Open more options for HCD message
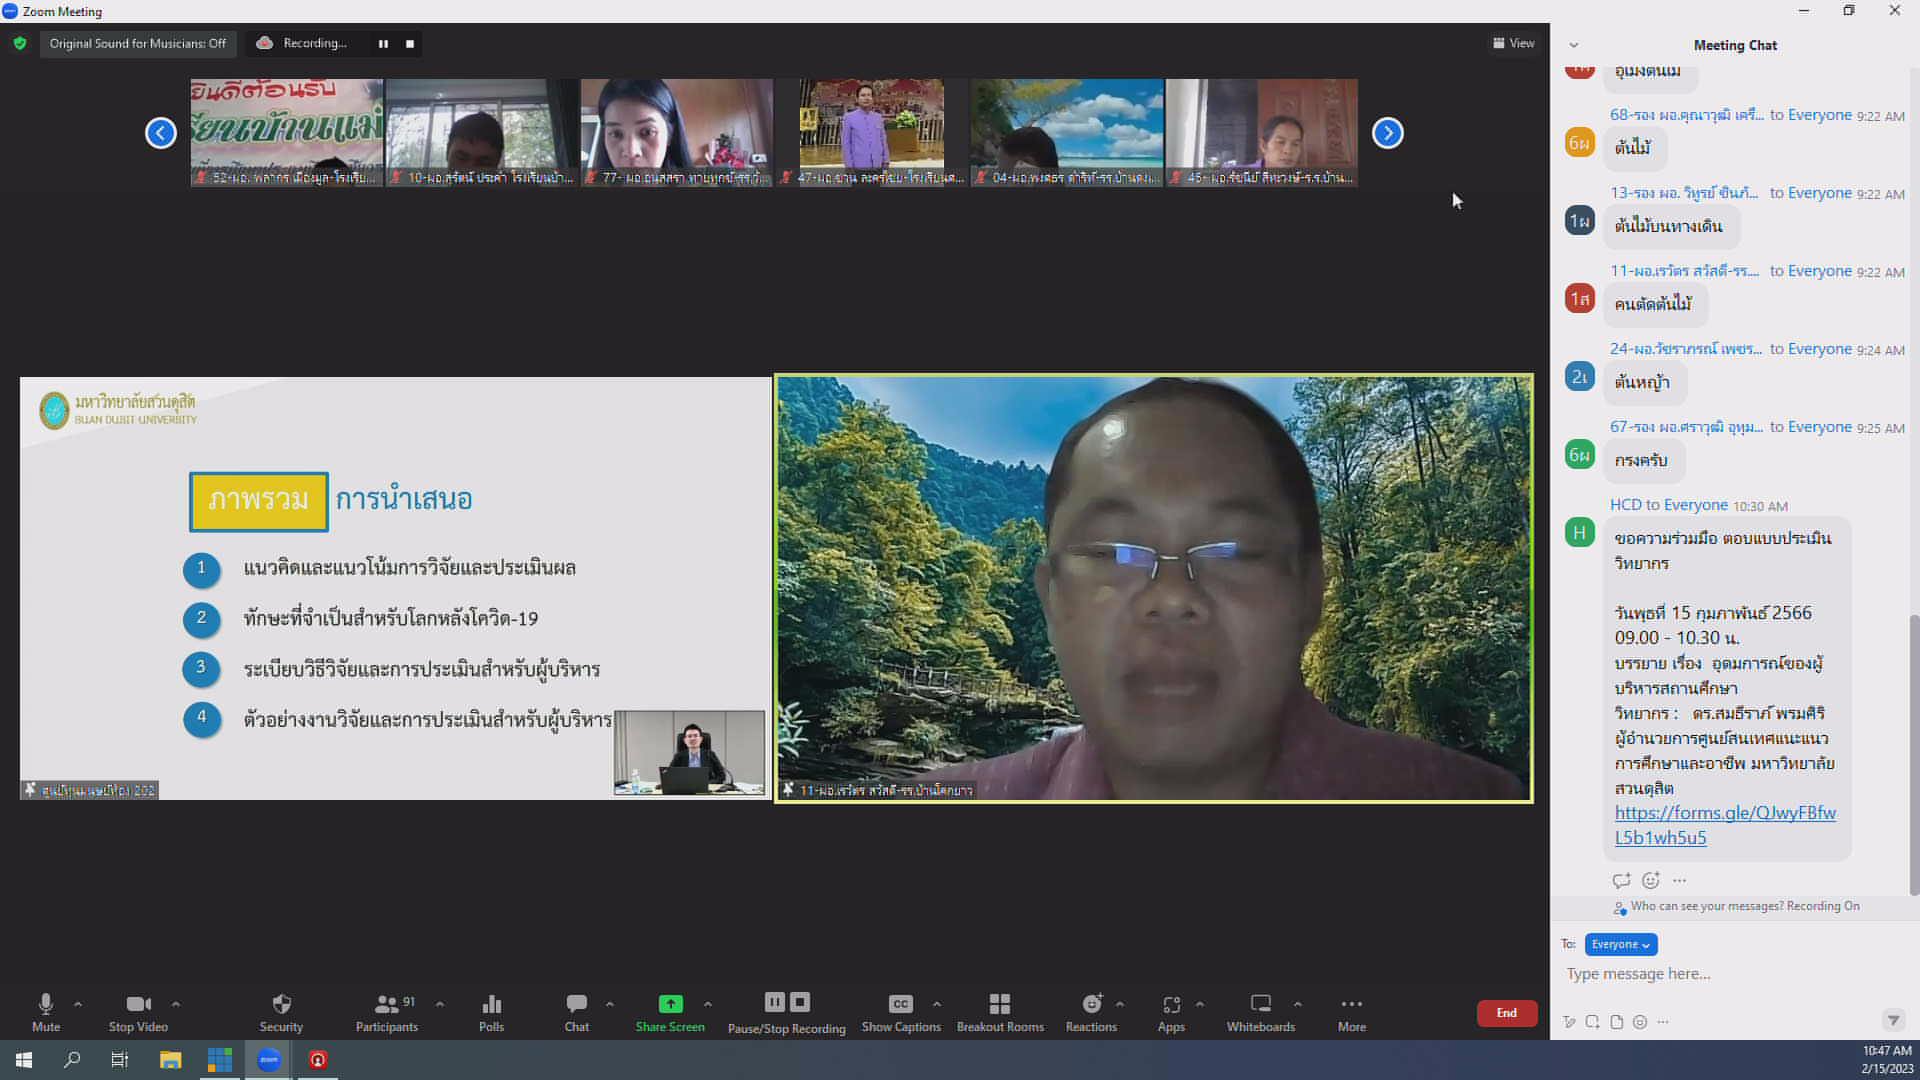Image resolution: width=1920 pixels, height=1080 pixels. (x=1680, y=880)
